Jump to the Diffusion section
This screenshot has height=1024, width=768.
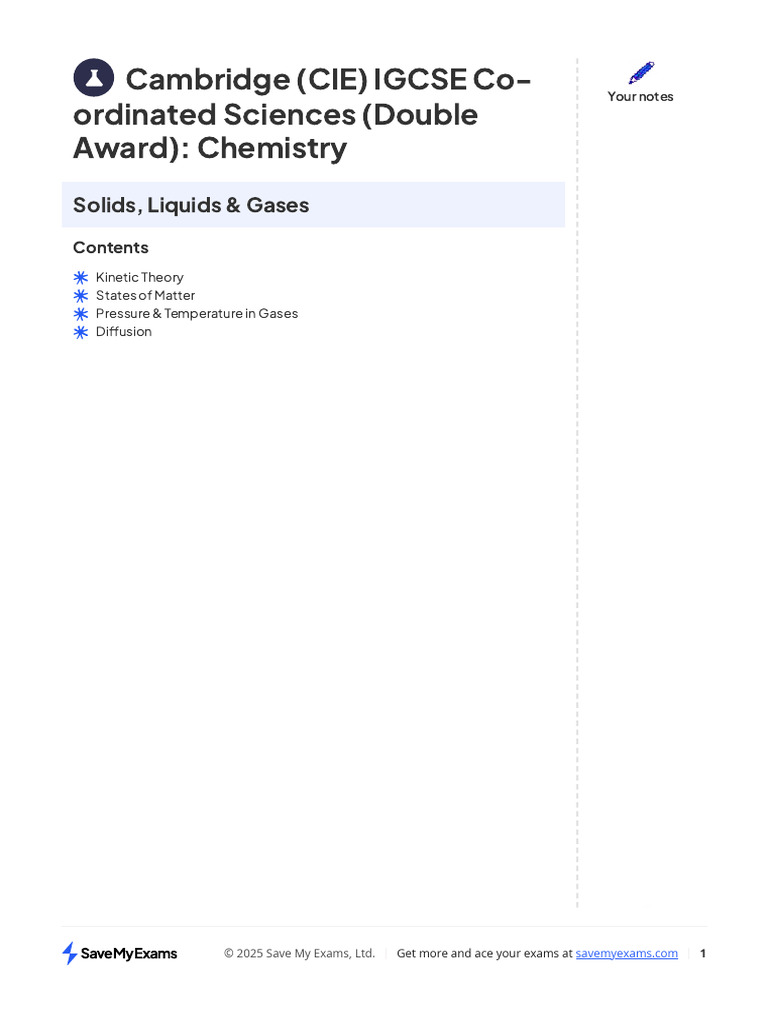click(x=124, y=332)
